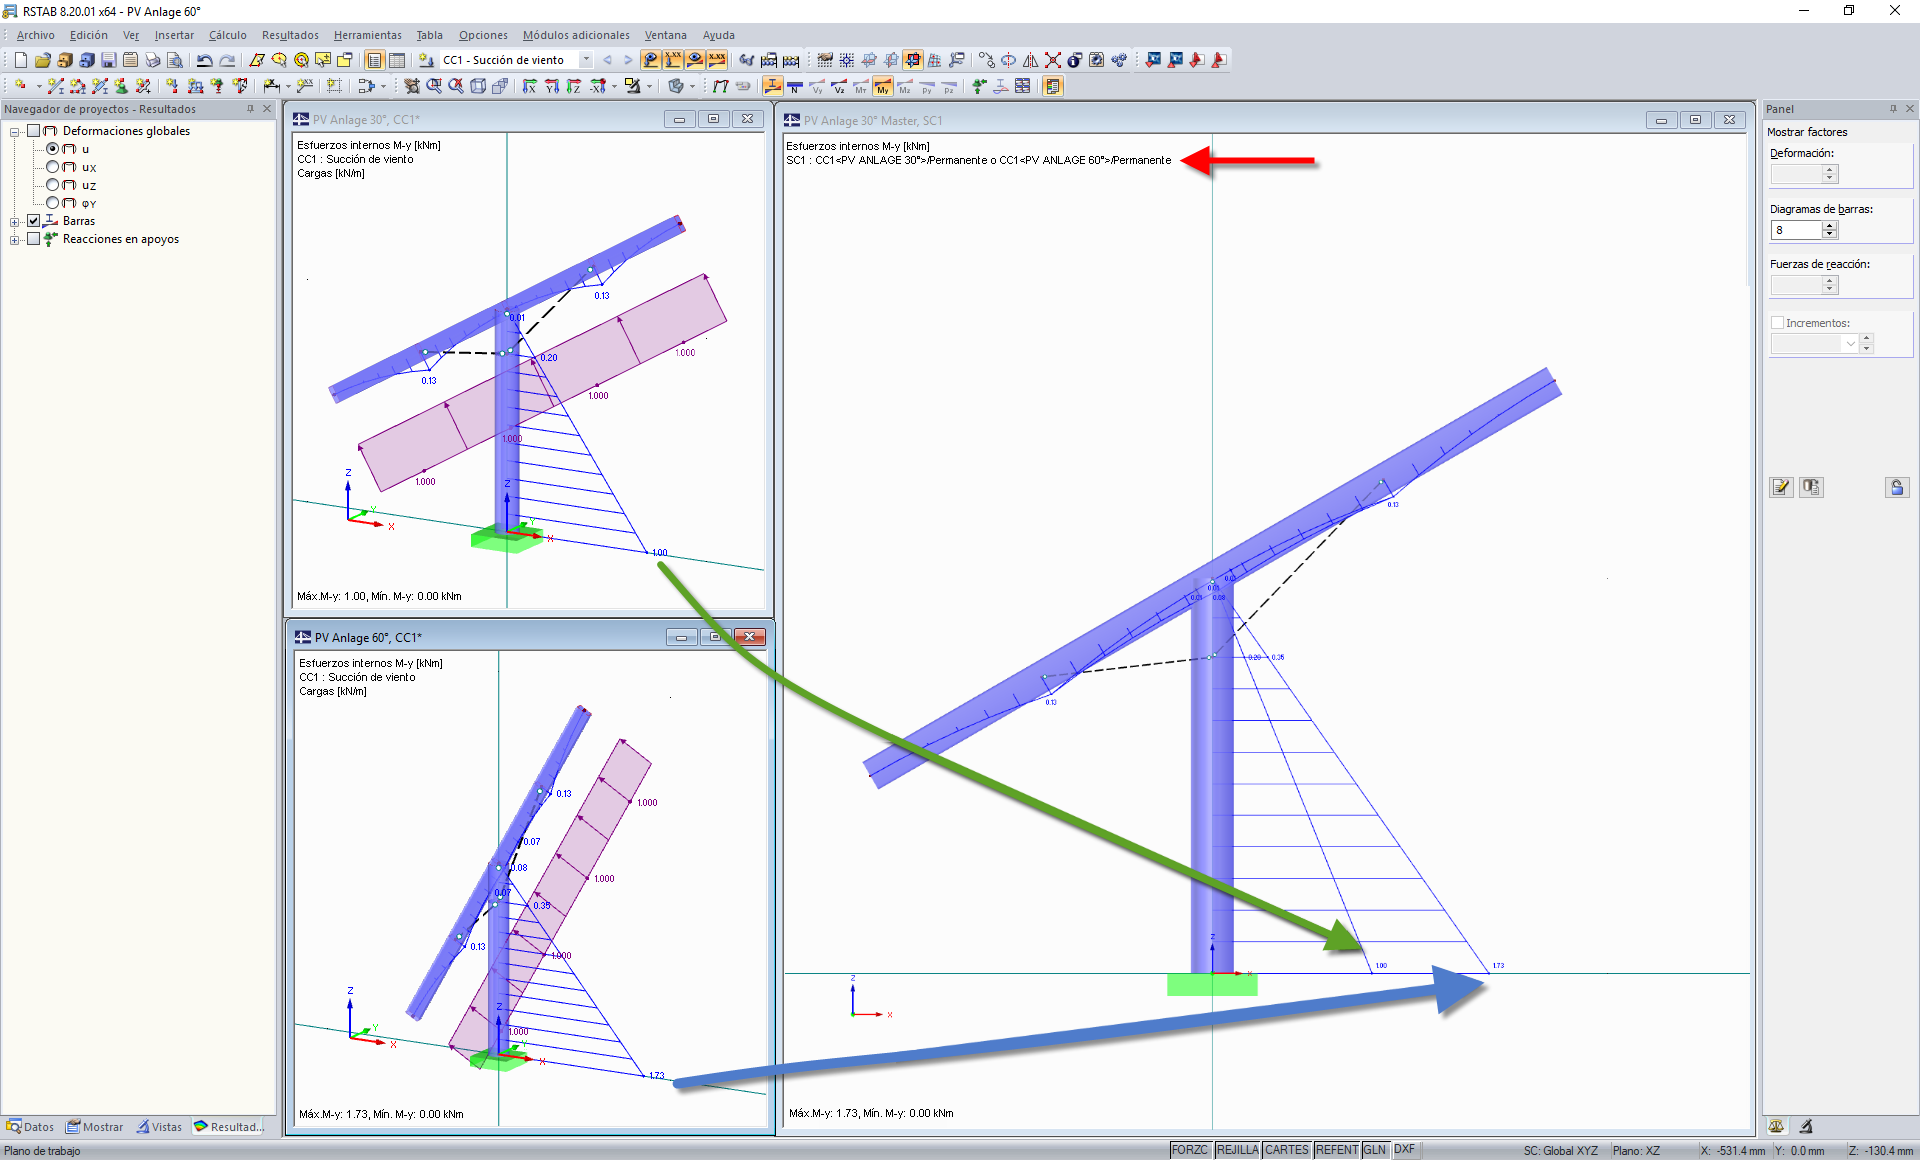The width and height of the screenshot is (1920, 1160).
Task: Toggle the My diagram icon
Action: coord(882,87)
